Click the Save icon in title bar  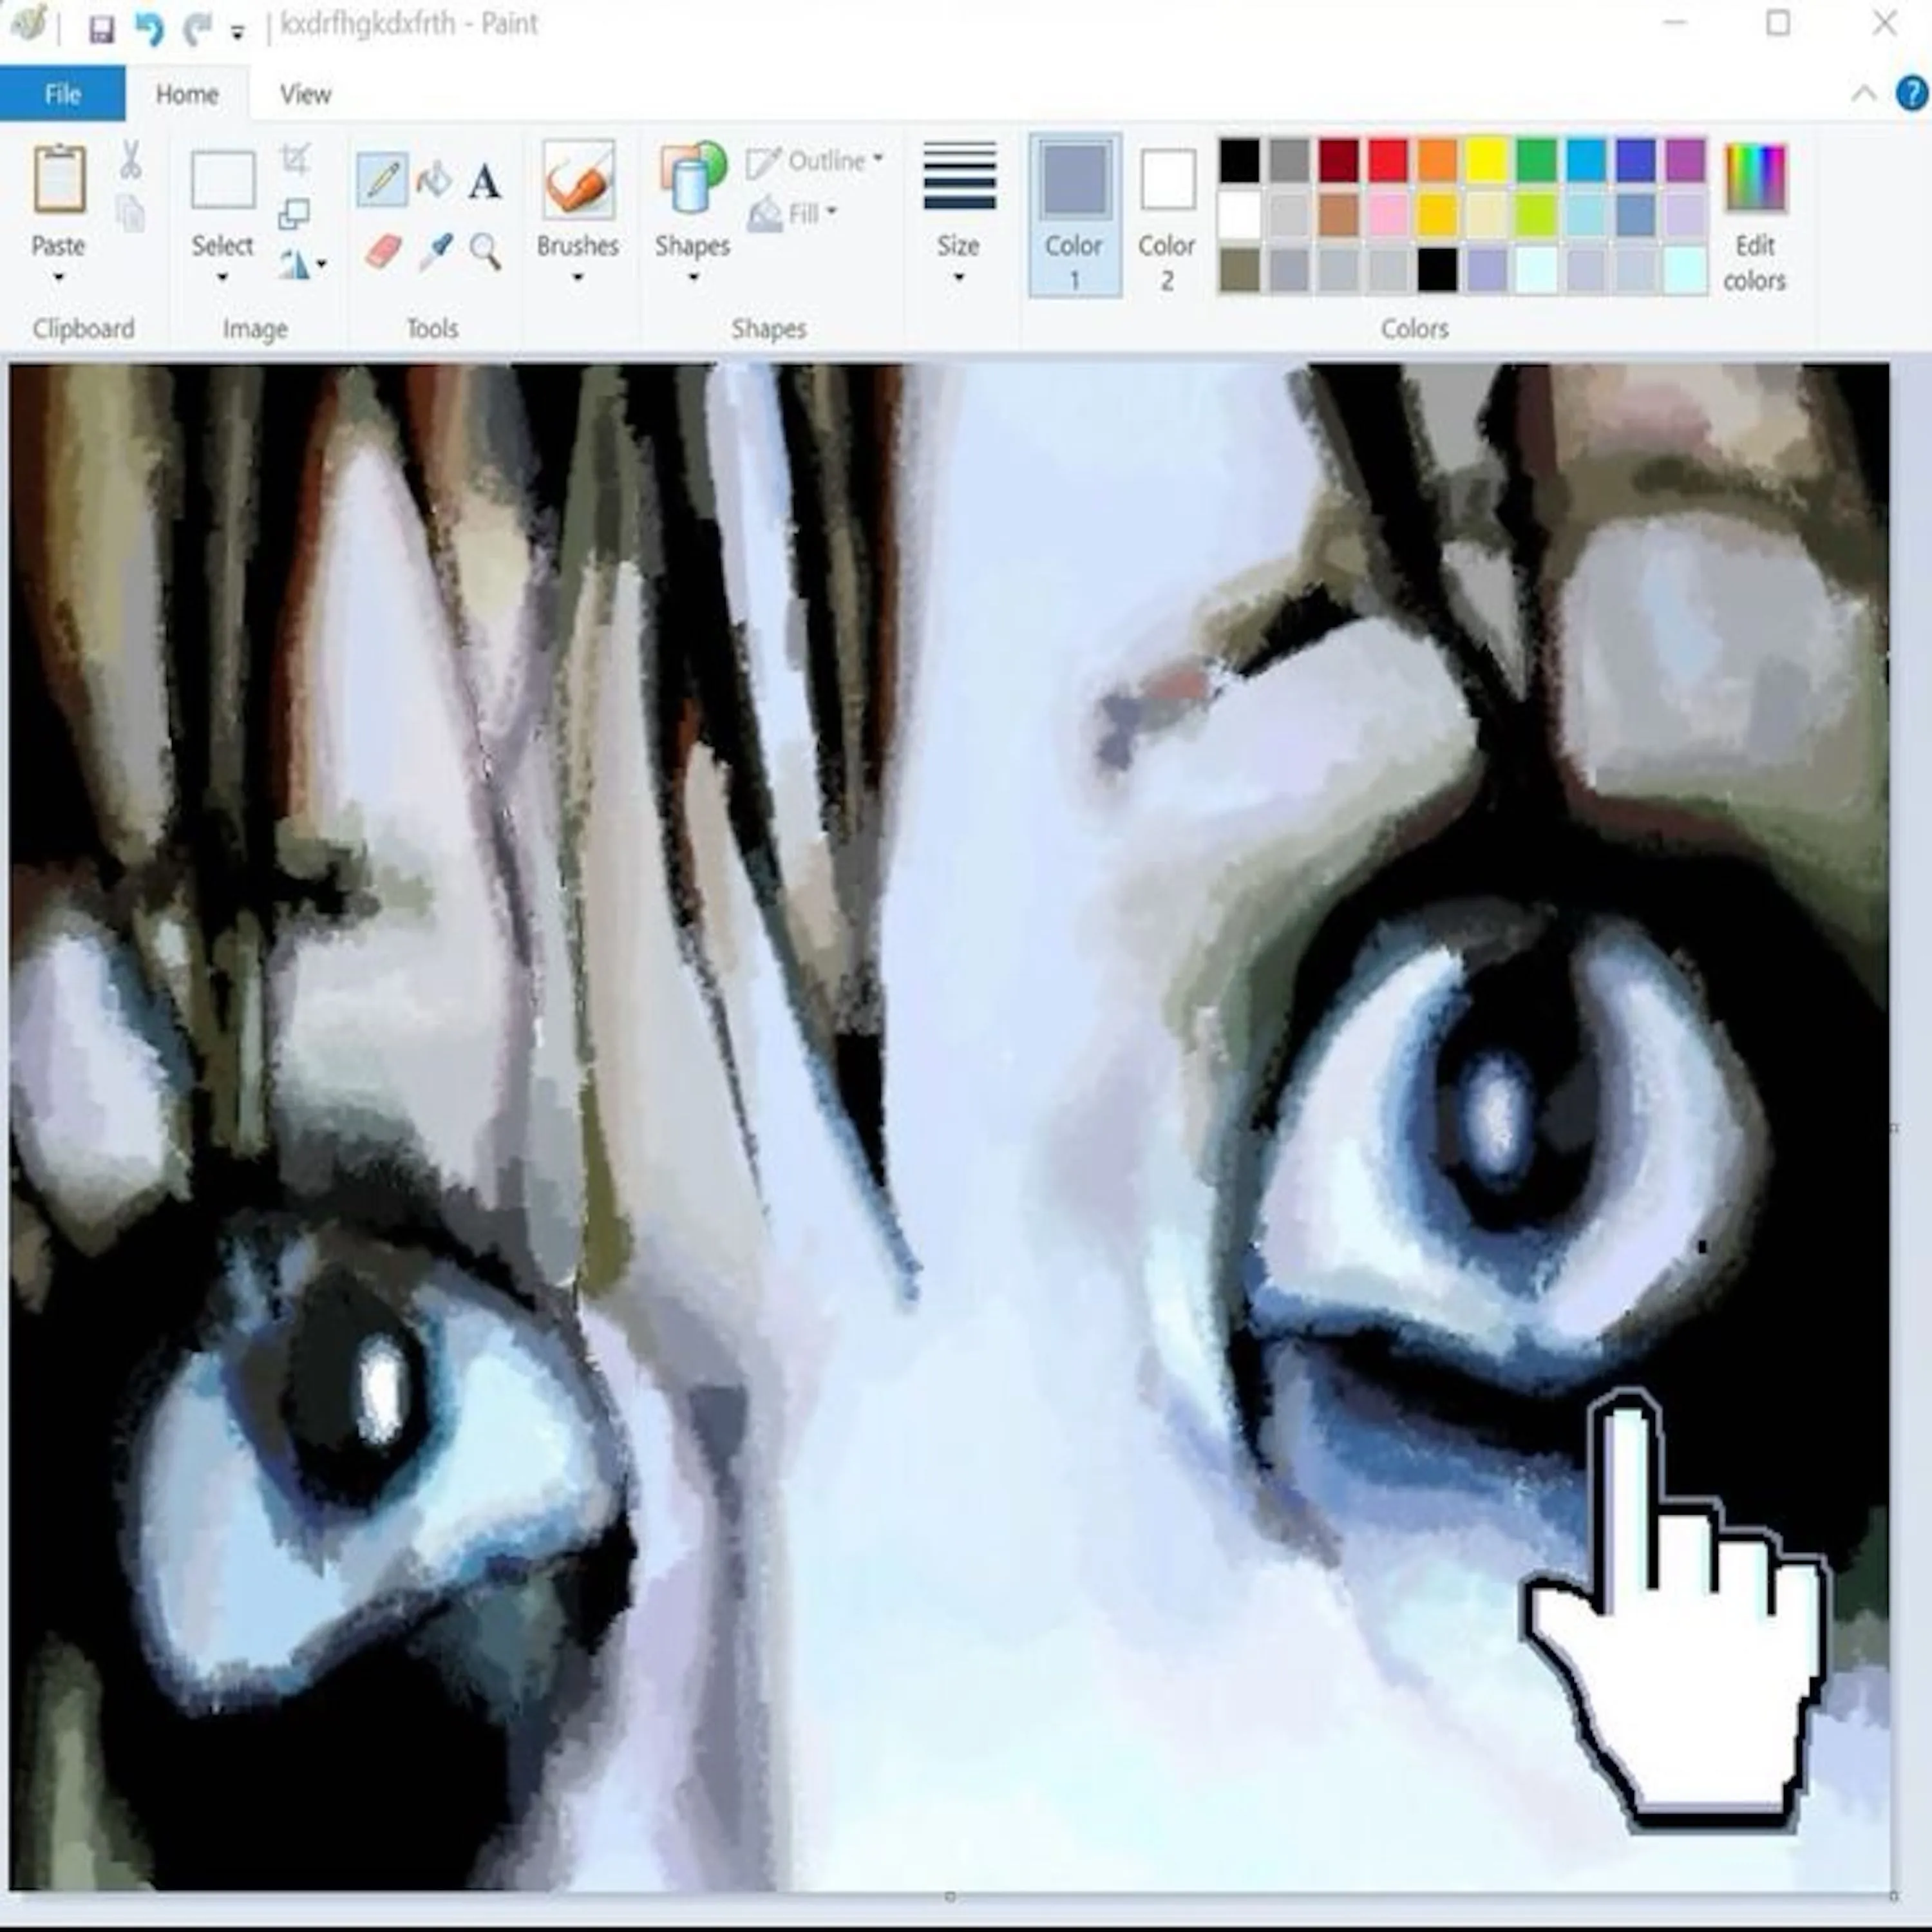(101, 30)
